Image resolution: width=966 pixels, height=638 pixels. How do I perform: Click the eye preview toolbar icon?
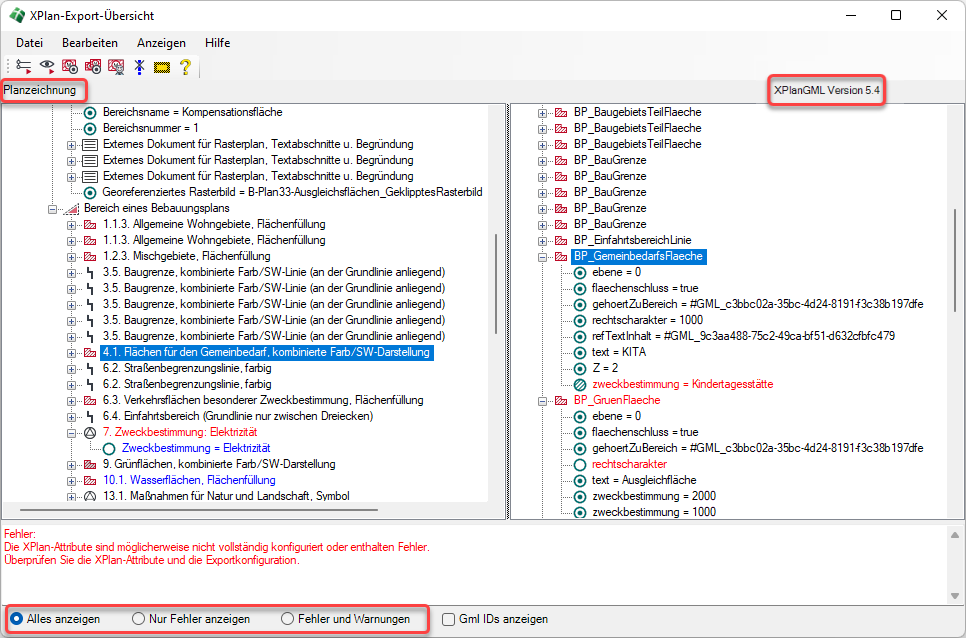click(46, 67)
